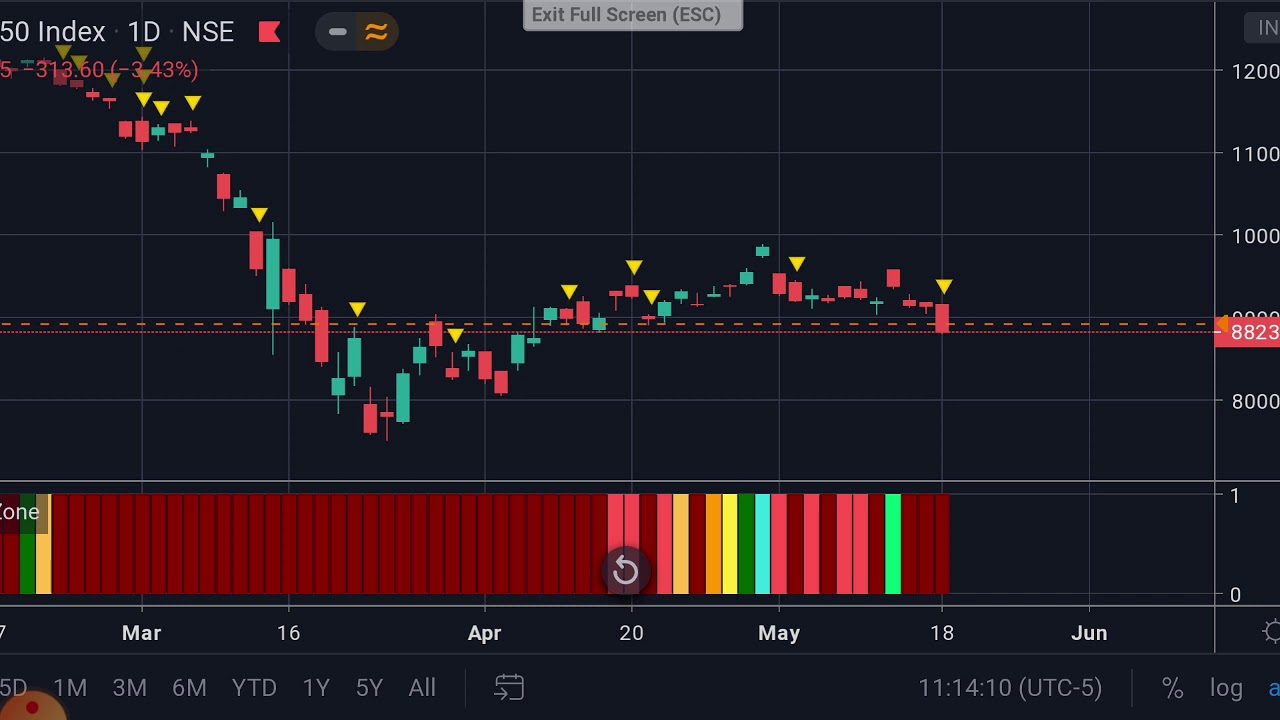Click the 16 date label on time axis
Image resolution: width=1280 pixels, height=720 pixels.
click(288, 633)
